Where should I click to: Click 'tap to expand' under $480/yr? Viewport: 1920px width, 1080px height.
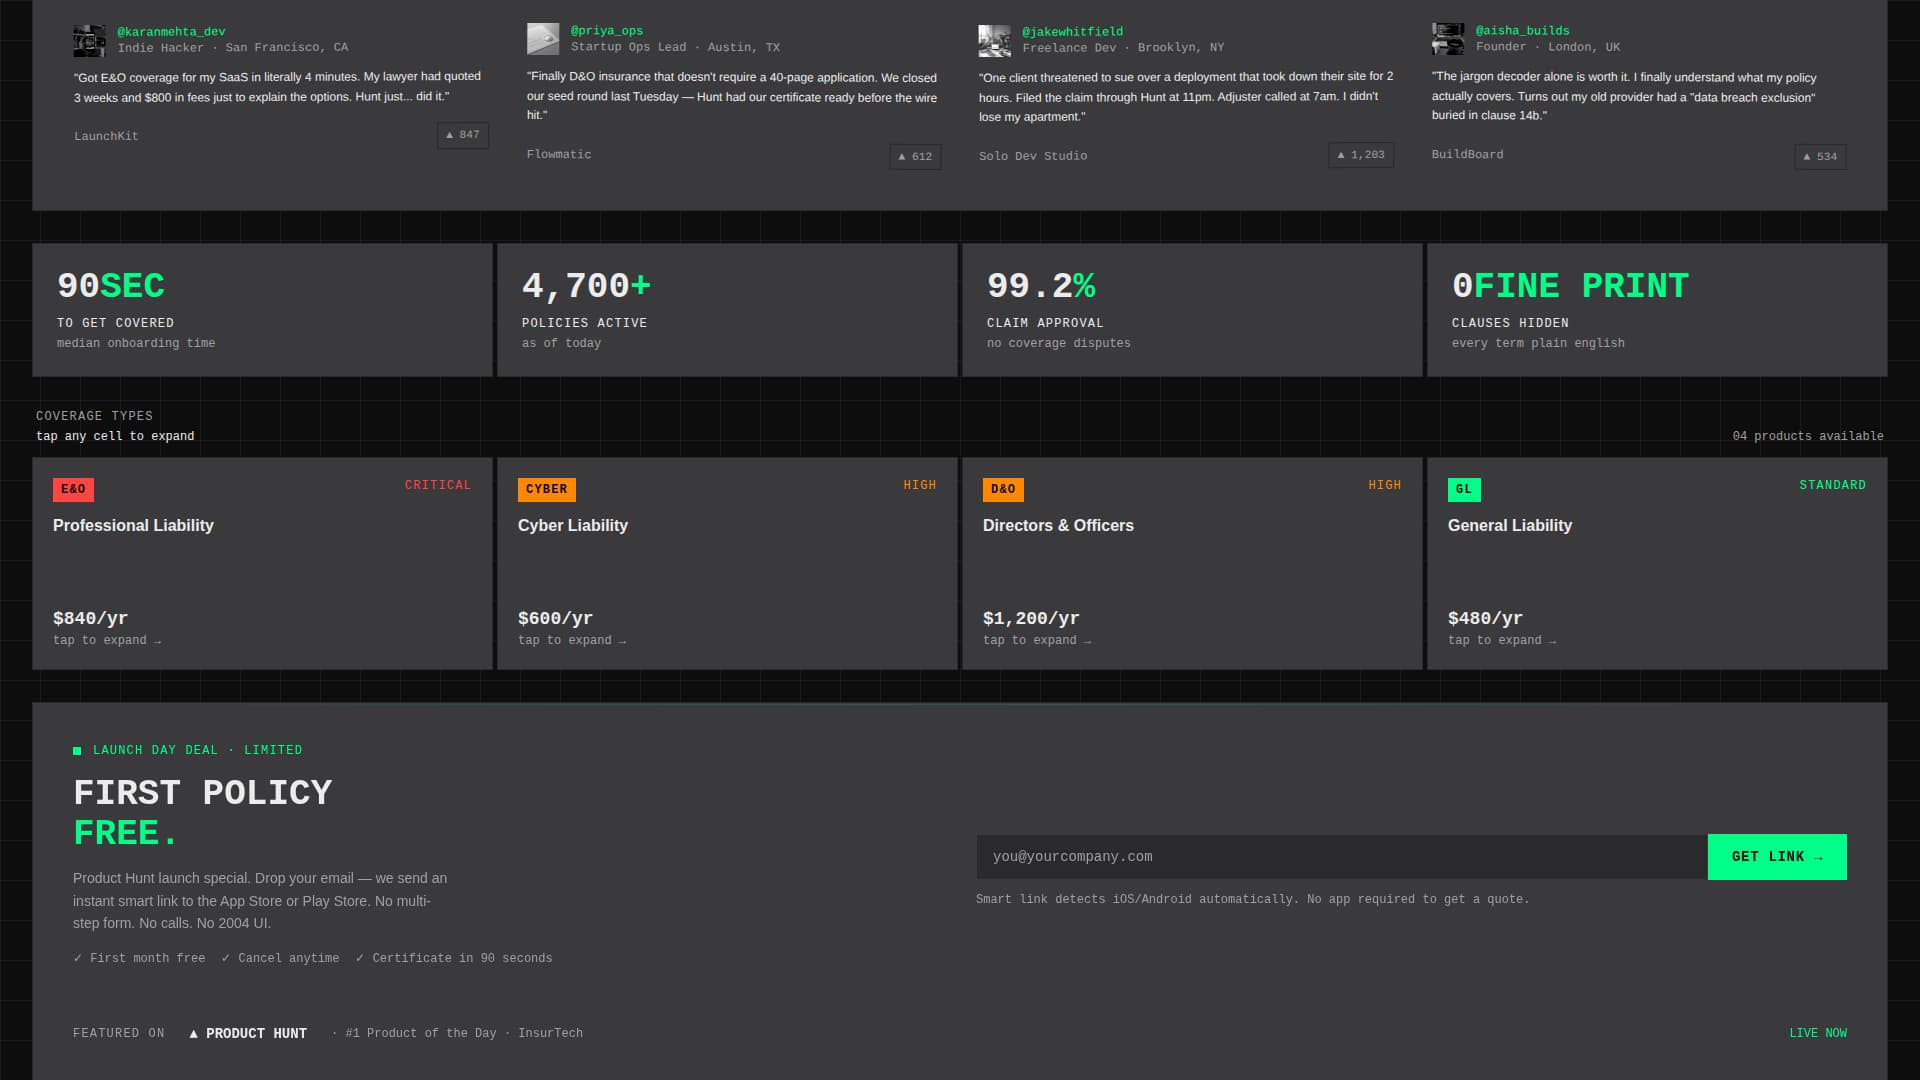point(1502,641)
